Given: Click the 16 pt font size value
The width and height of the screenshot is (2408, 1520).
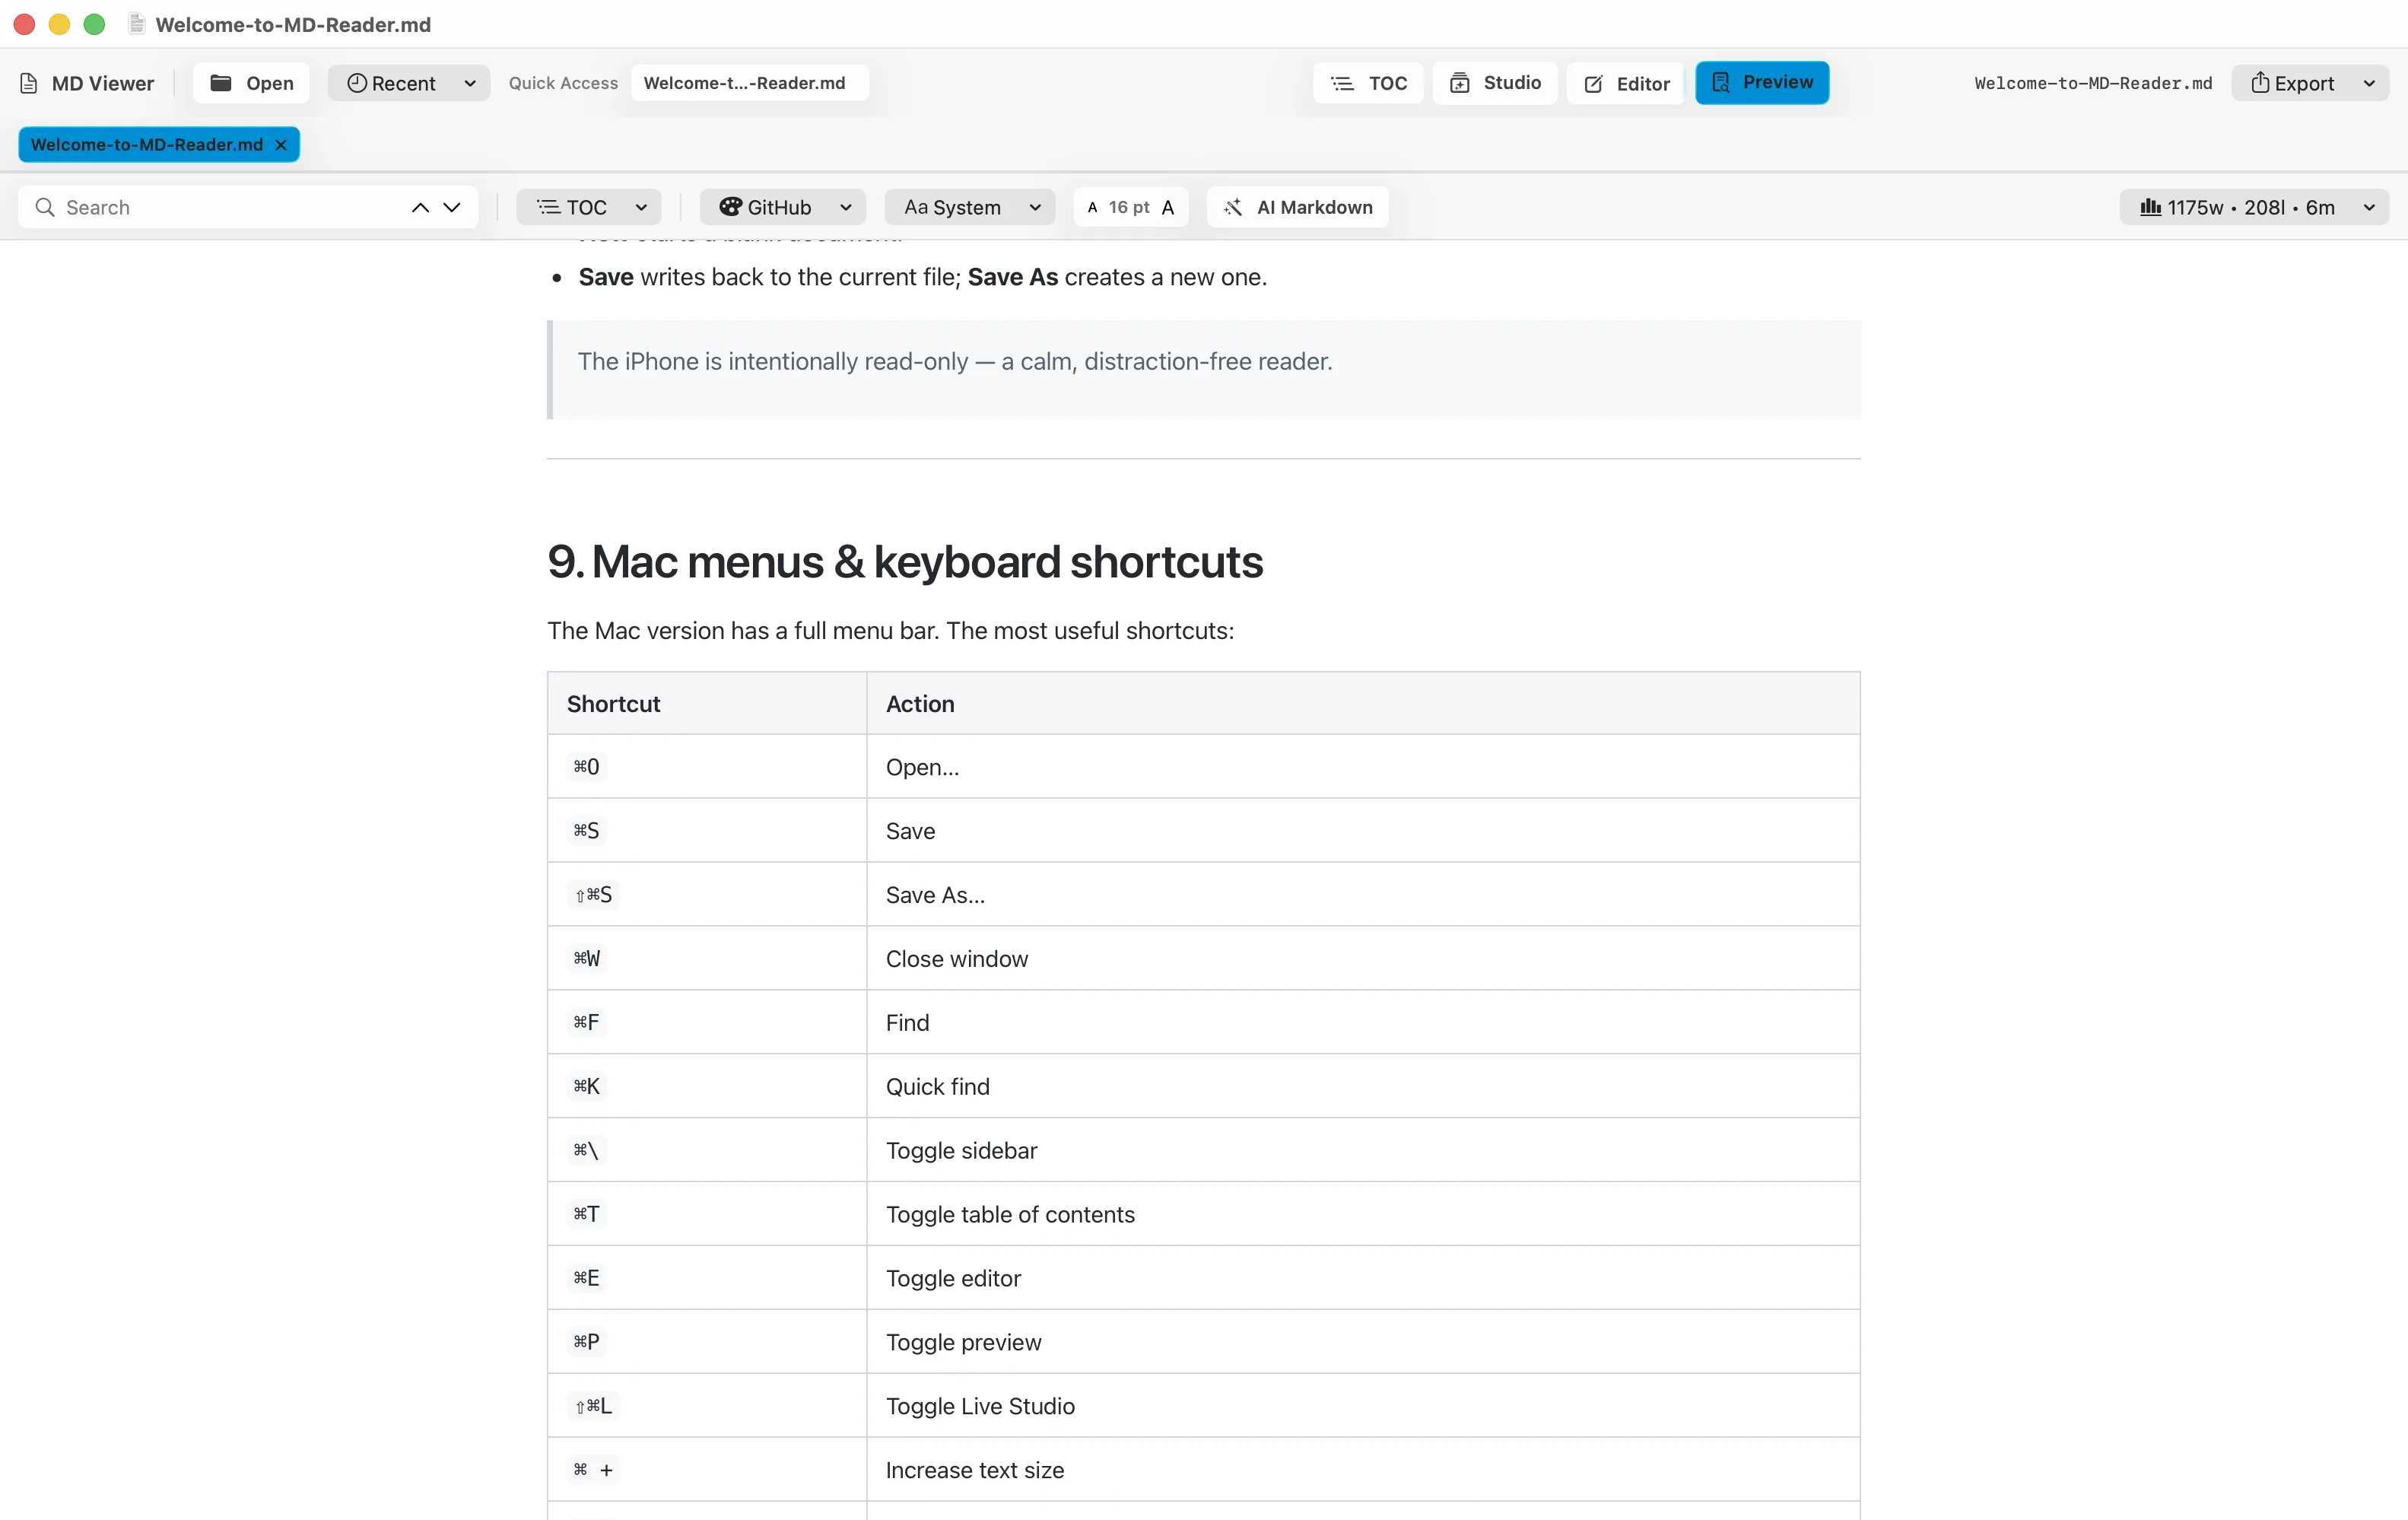Looking at the screenshot, I should (x=1129, y=207).
